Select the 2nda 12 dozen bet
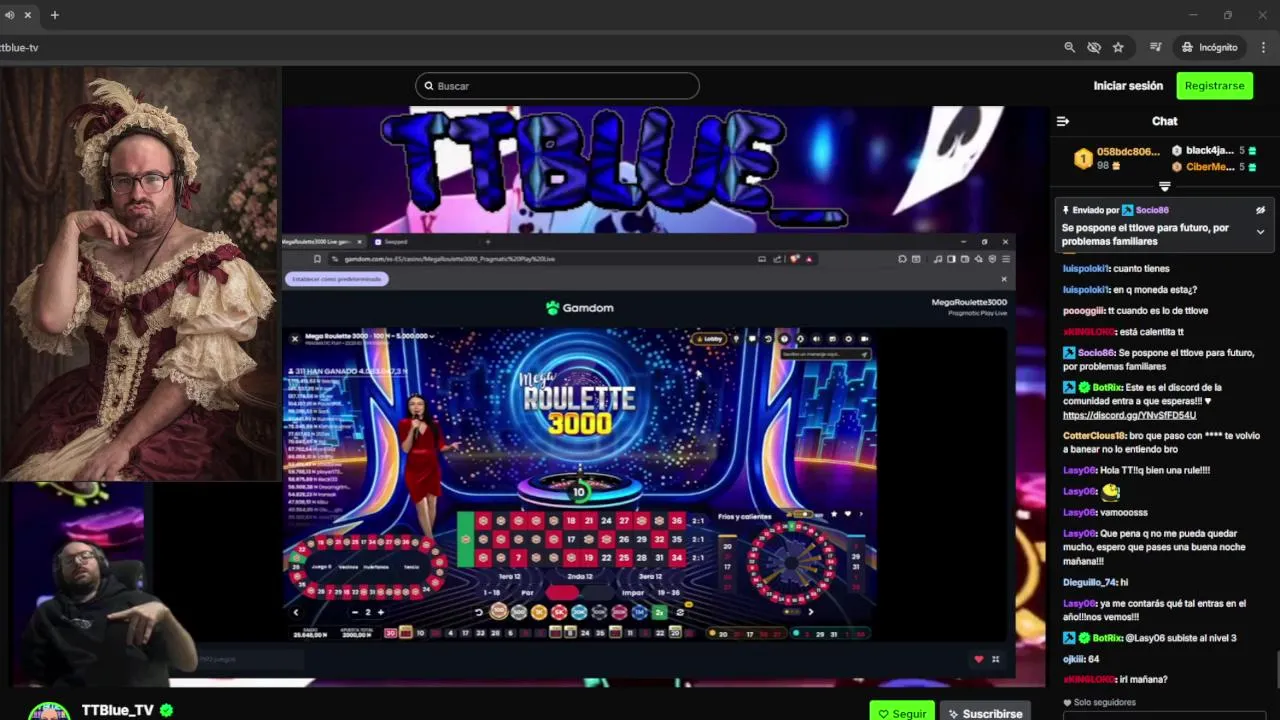This screenshot has height=720, width=1280. pos(581,576)
